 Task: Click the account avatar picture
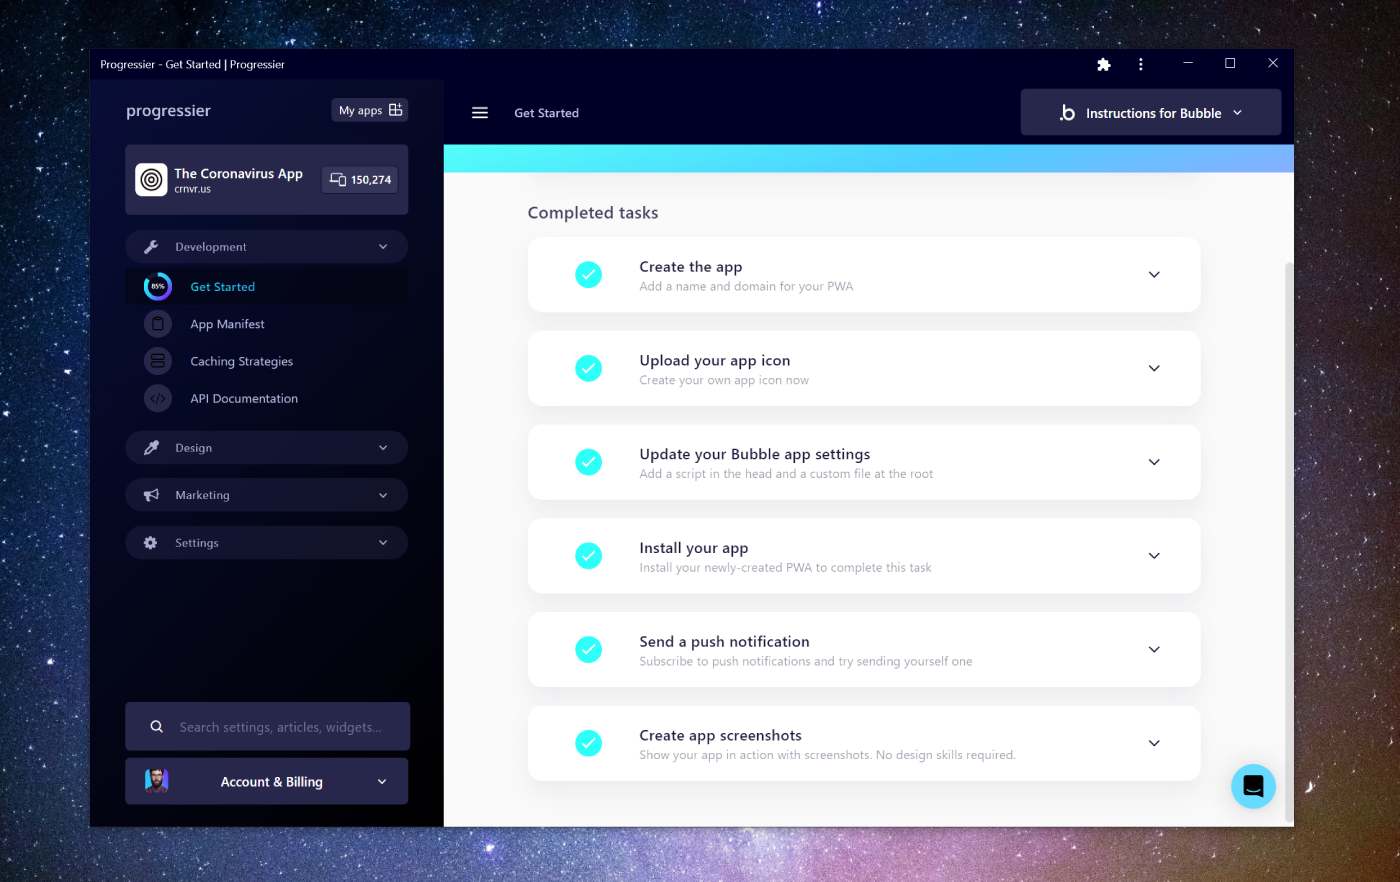click(157, 781)
